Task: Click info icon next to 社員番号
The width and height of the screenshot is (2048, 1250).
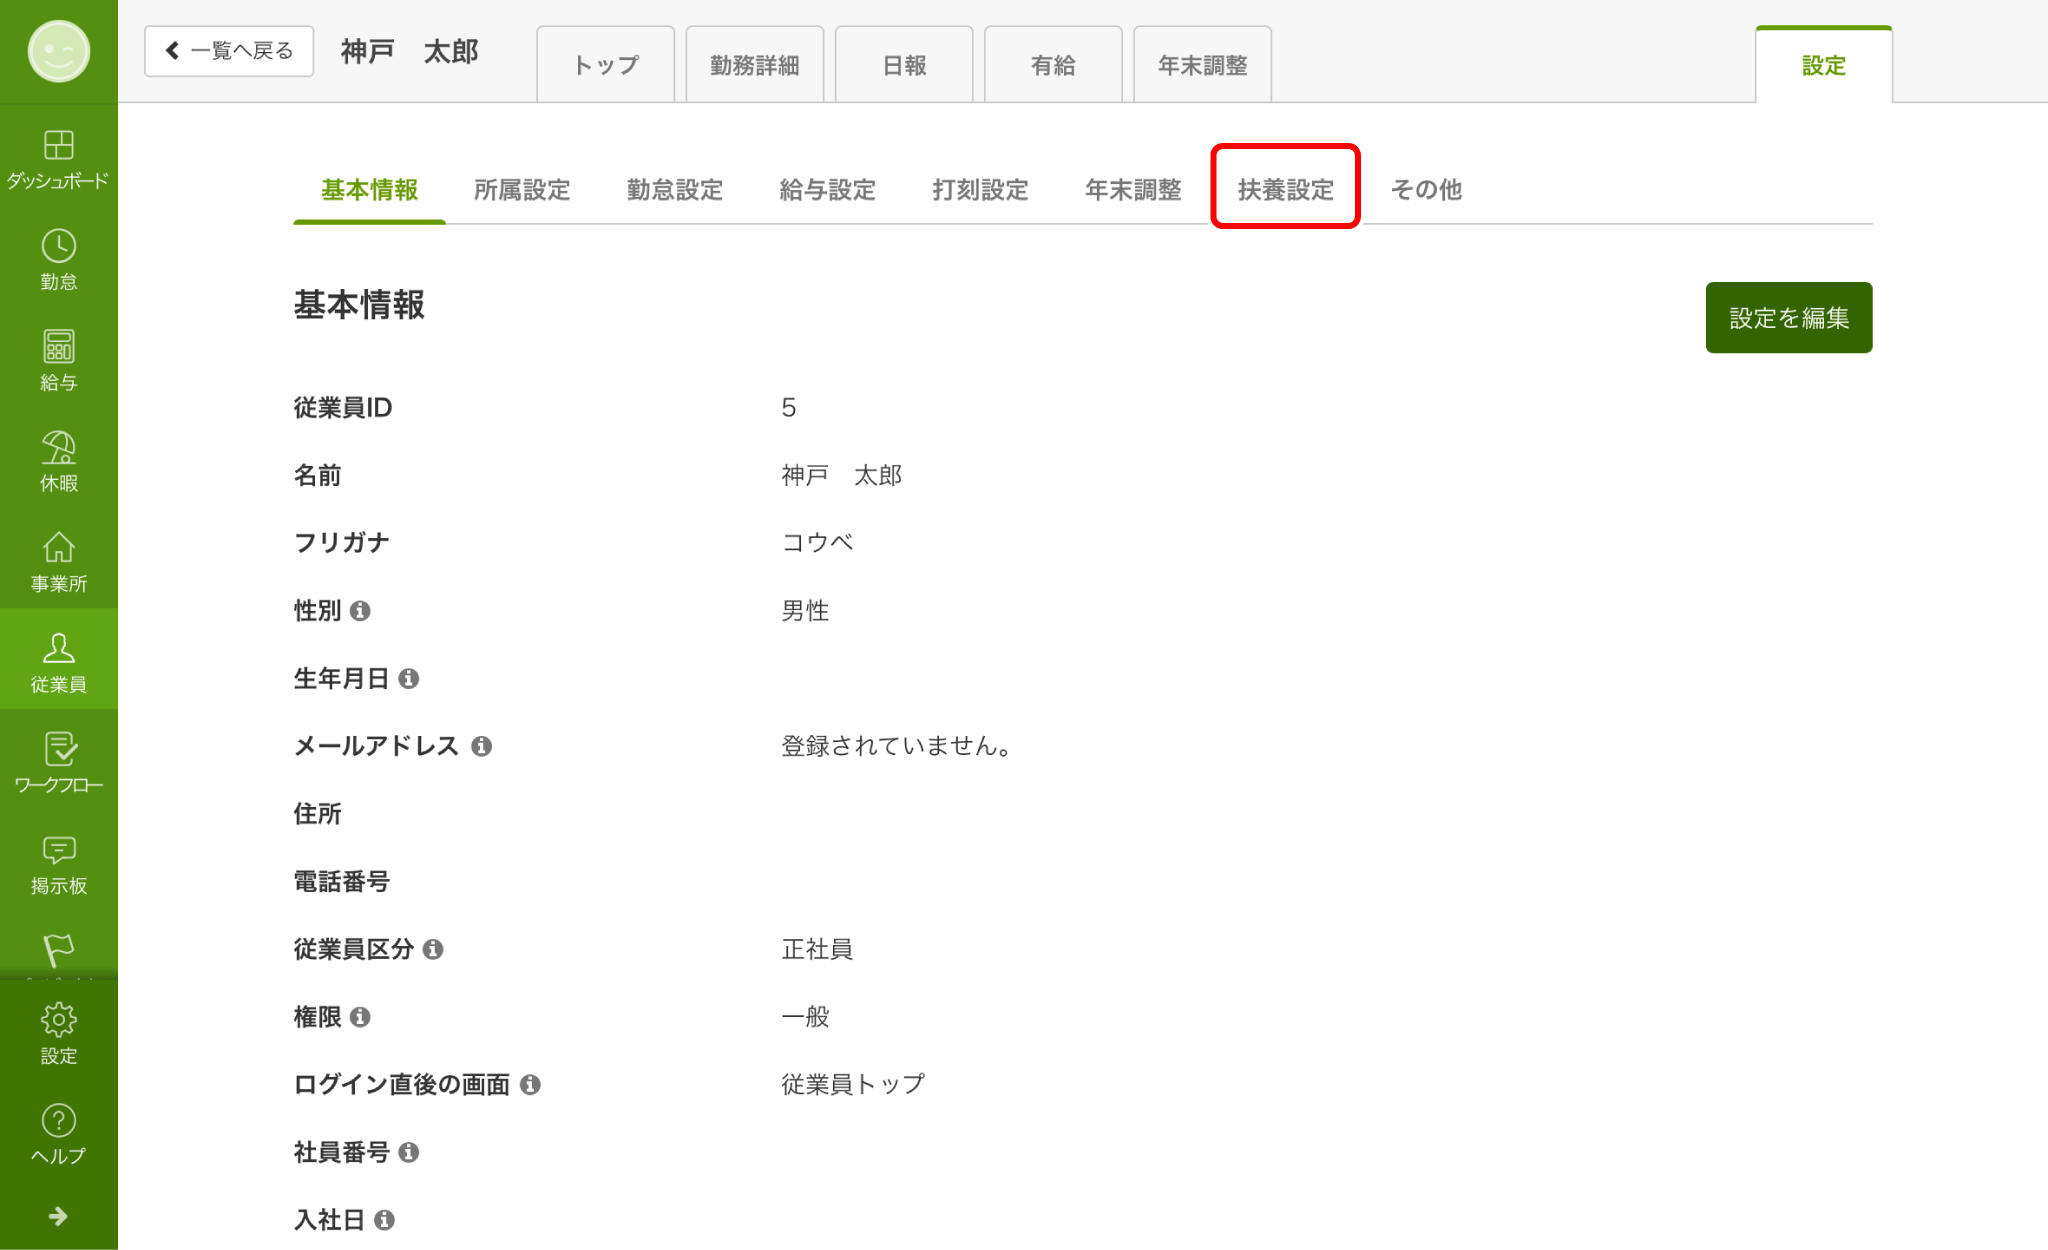Action: [x=408, y=1153]
